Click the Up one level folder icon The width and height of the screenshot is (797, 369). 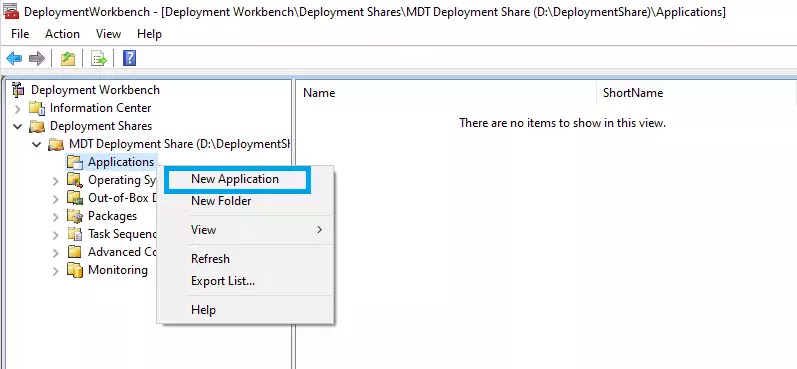(68, 58)
